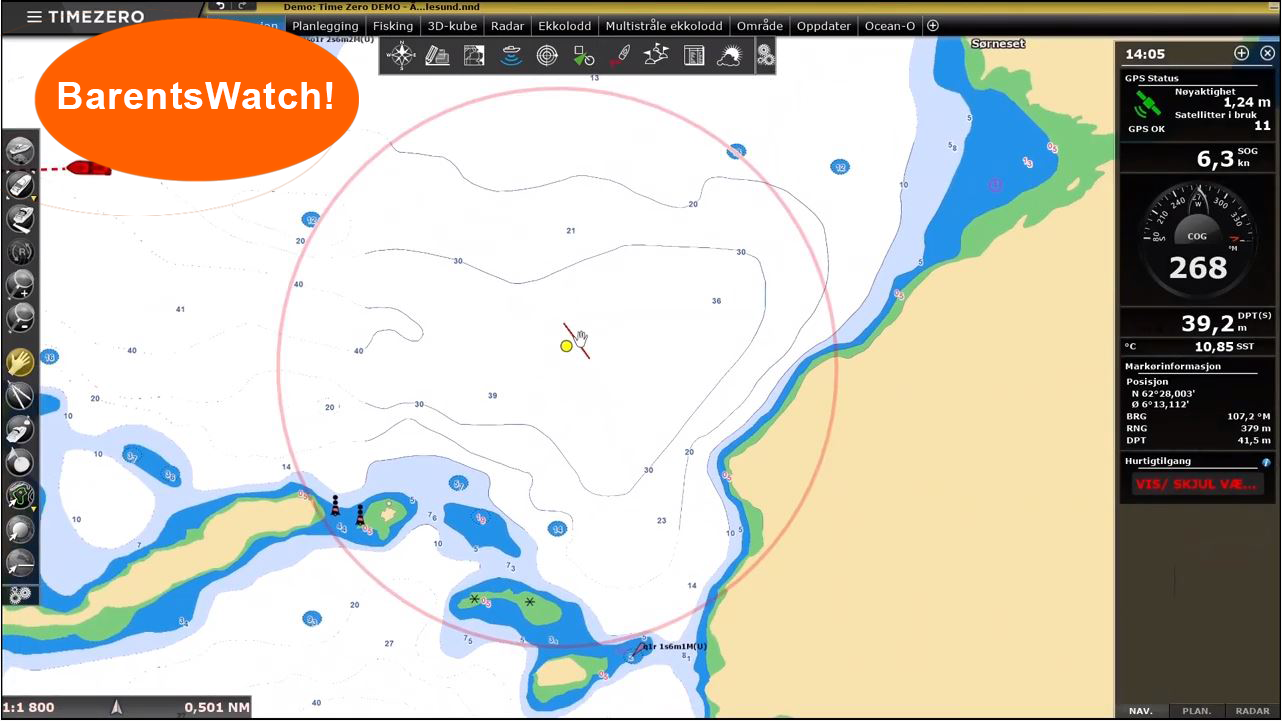Click the redo arrow in title bar
Screen dimensions: 1282x721
(241, 6)
